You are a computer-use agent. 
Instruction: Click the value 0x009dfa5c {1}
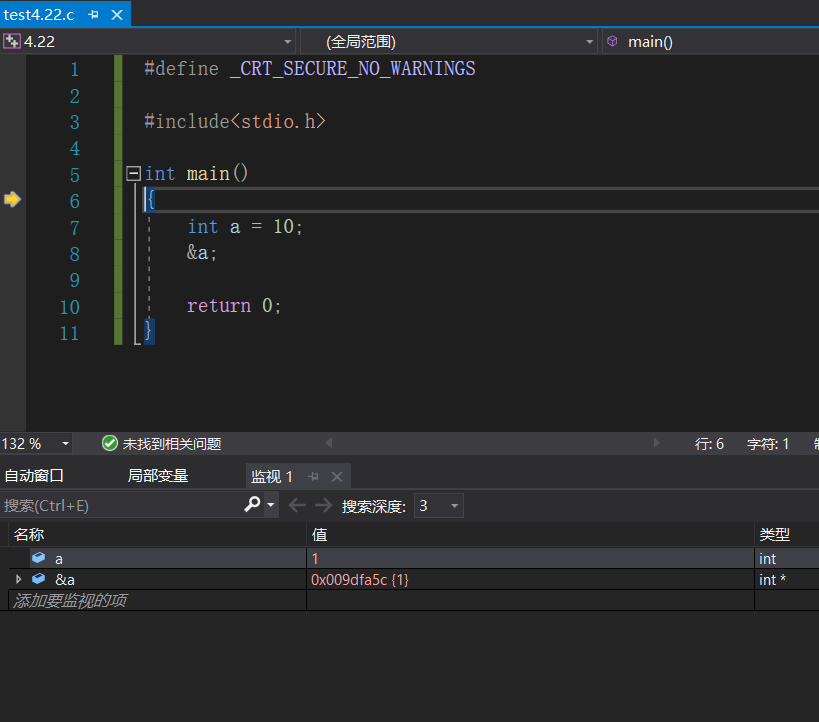click(360, 580)
